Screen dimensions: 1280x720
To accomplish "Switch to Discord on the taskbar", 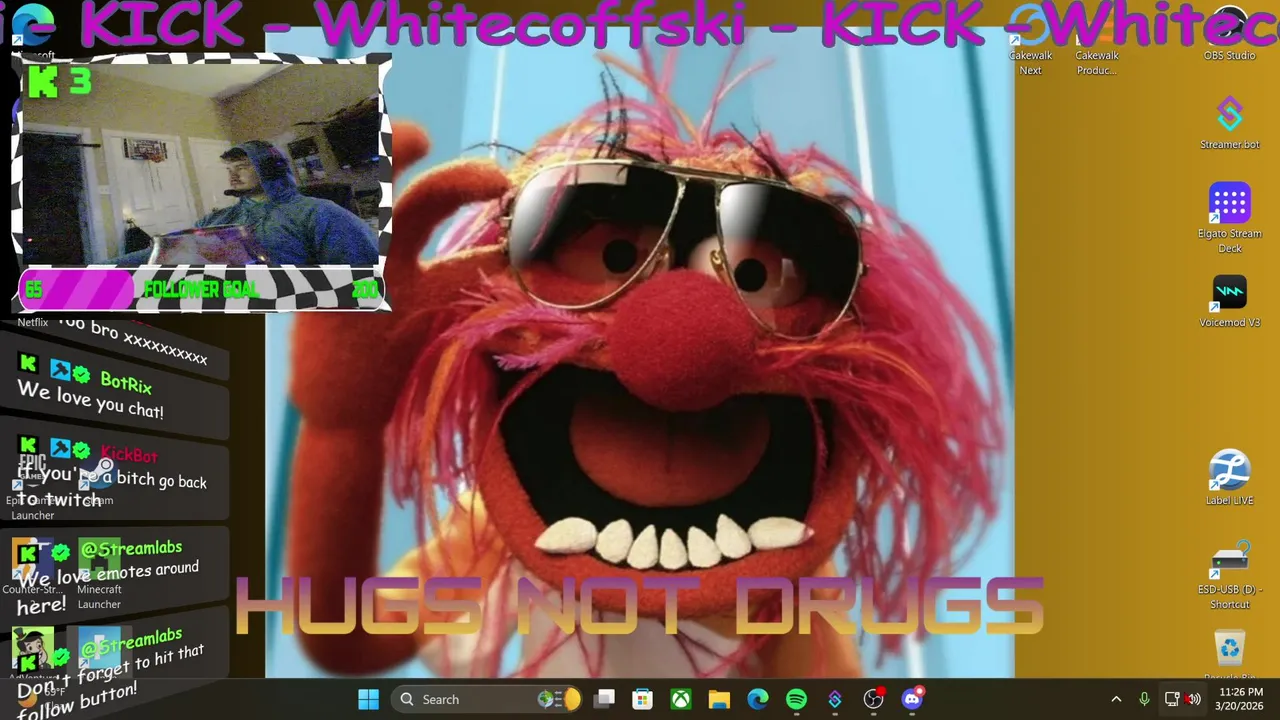I will (912, 699).
